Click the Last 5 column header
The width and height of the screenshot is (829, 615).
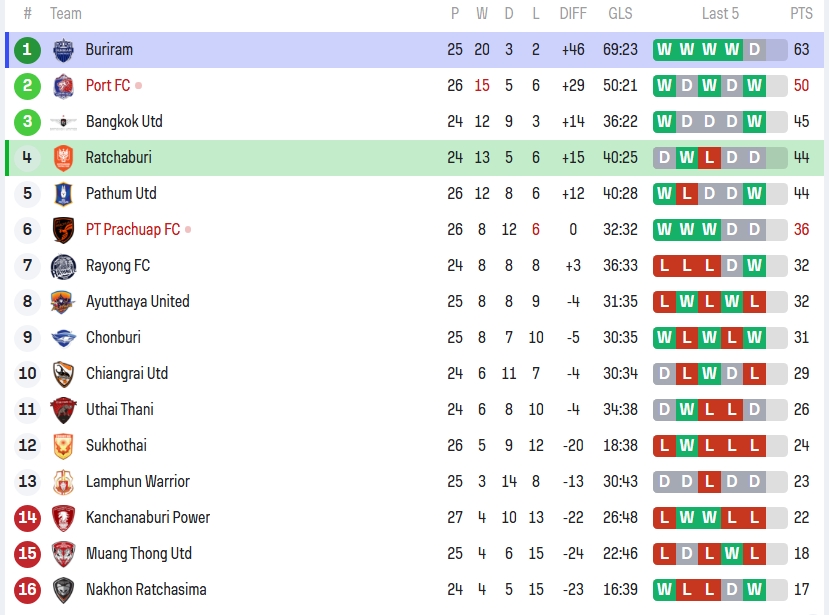pos(720,14)
